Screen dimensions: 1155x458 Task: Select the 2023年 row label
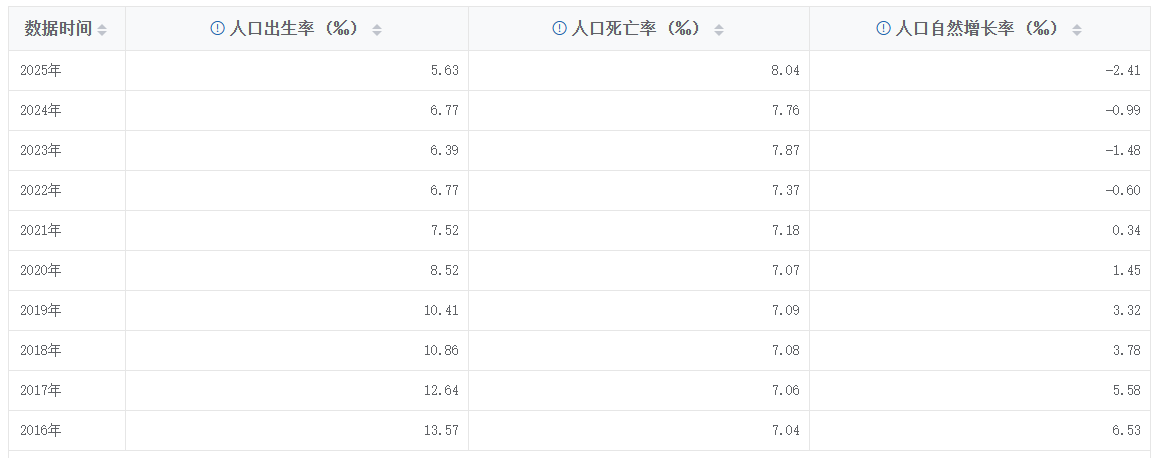point(41,150)
